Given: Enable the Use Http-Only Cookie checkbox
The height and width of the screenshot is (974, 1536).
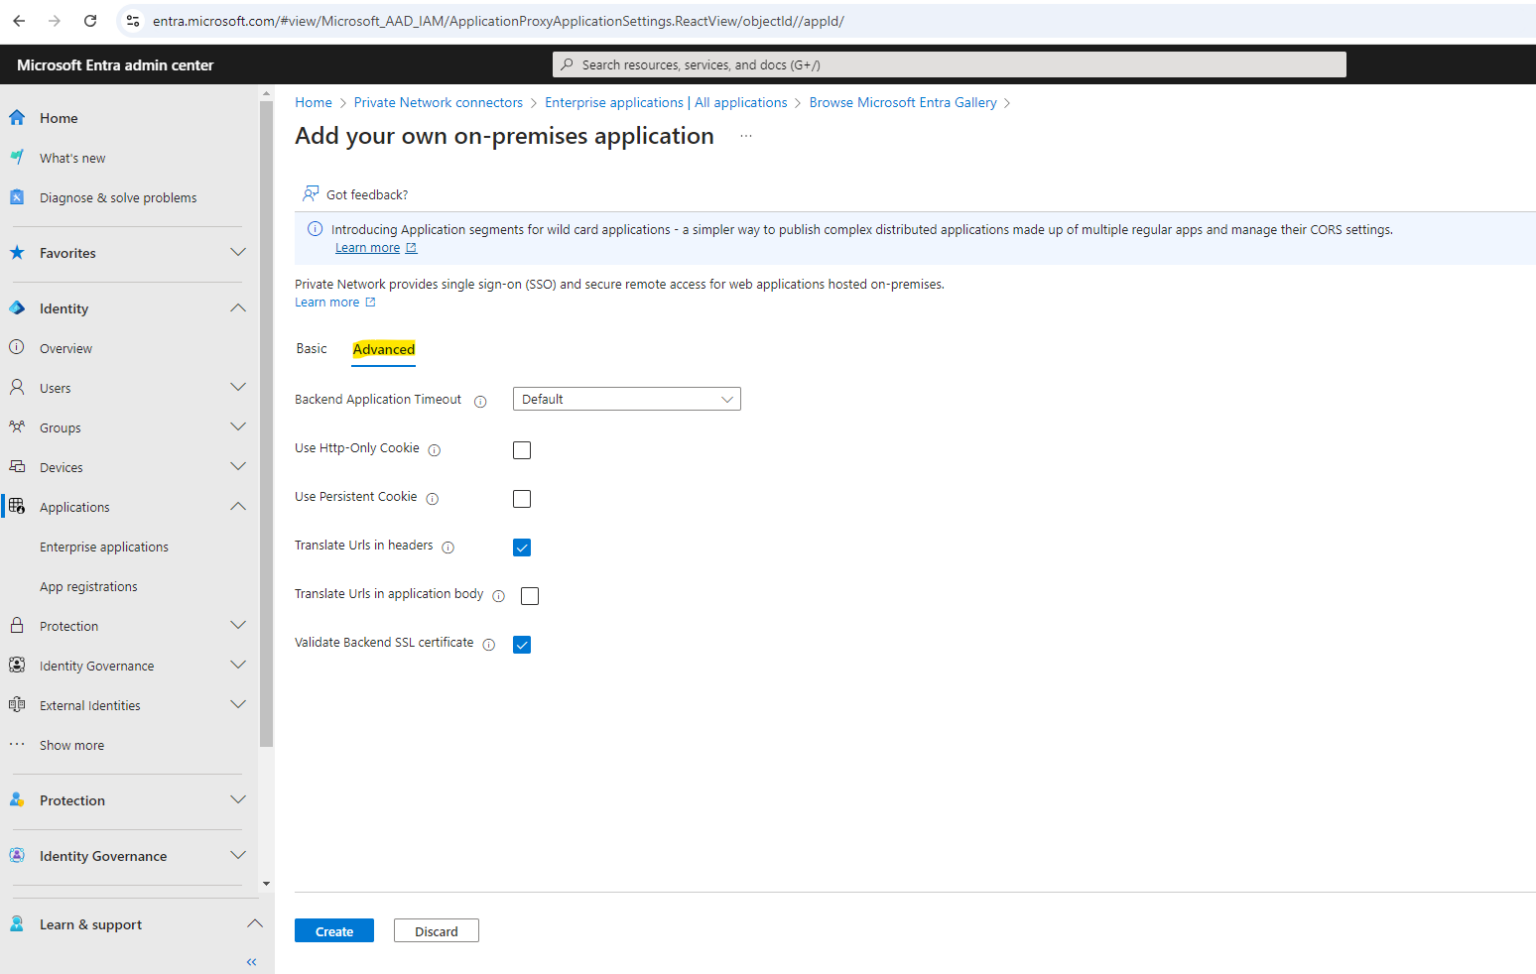Looking at the screenshot, I should [x=522, y=450].
